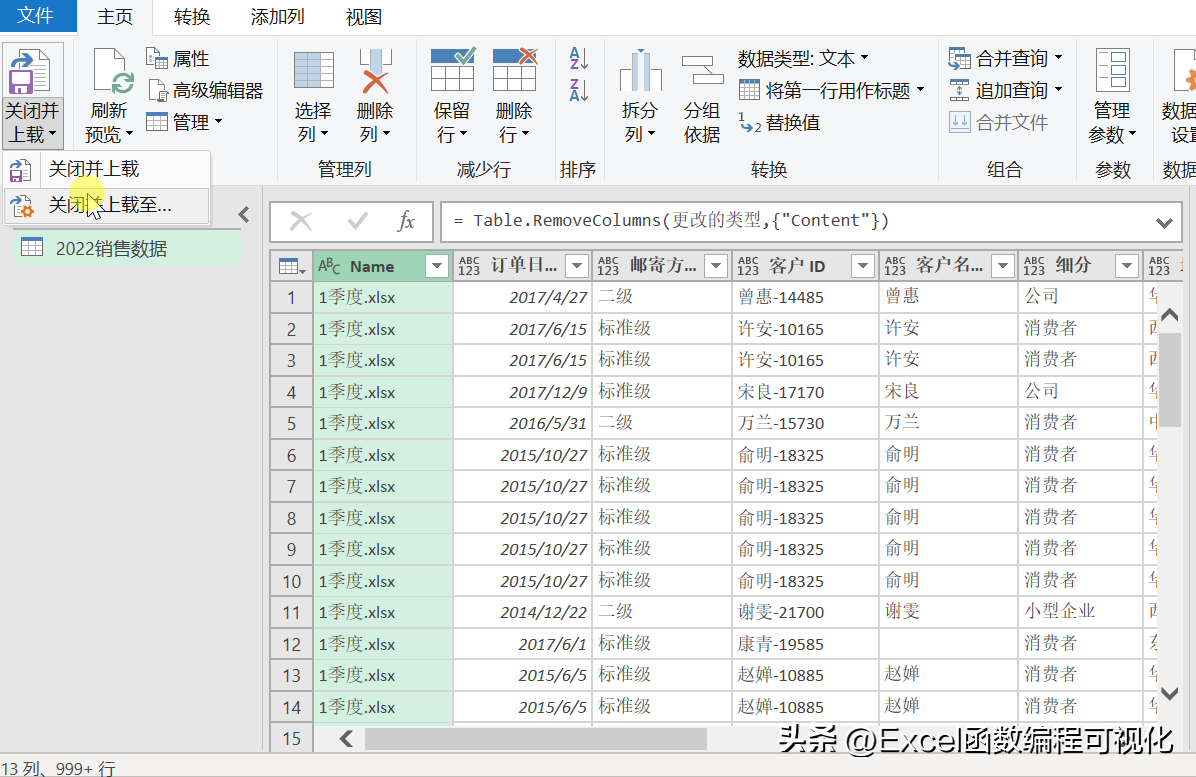Collapse the queries pane with the arrow

click(x=244, y=215)
